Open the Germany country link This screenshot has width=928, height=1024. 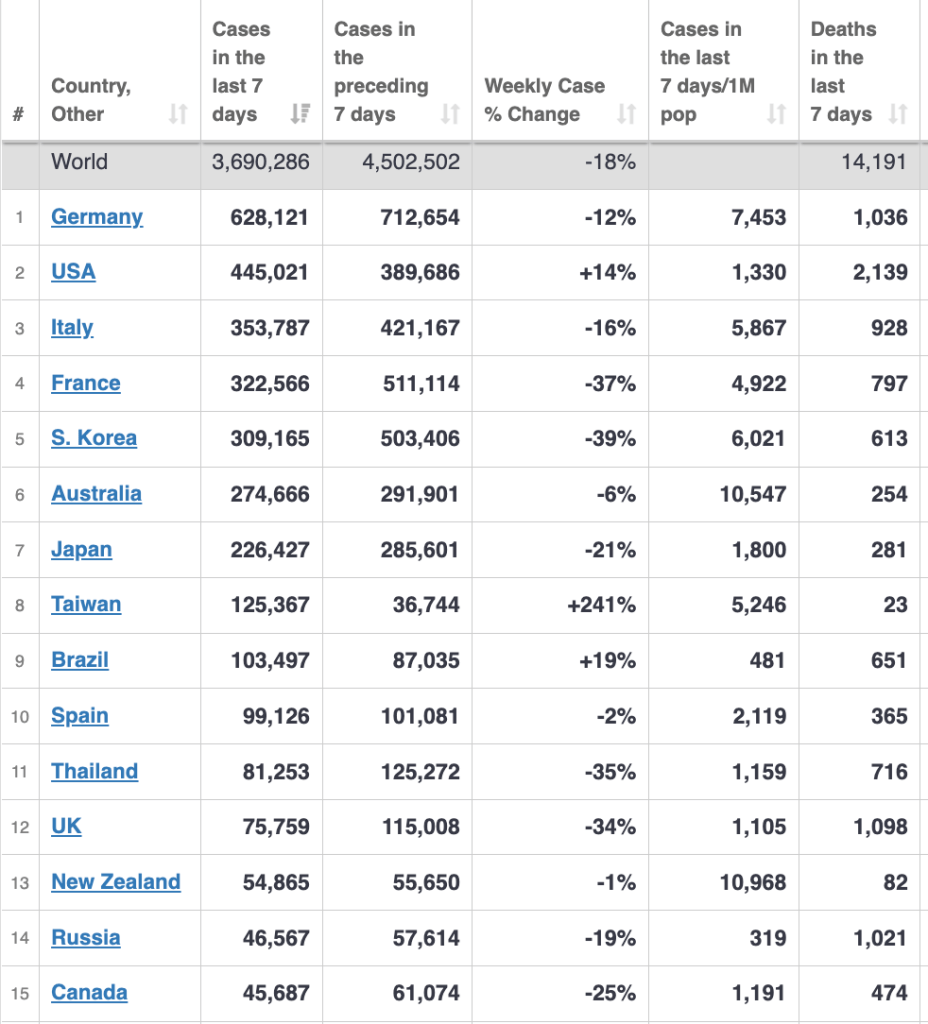click(97, 217)
